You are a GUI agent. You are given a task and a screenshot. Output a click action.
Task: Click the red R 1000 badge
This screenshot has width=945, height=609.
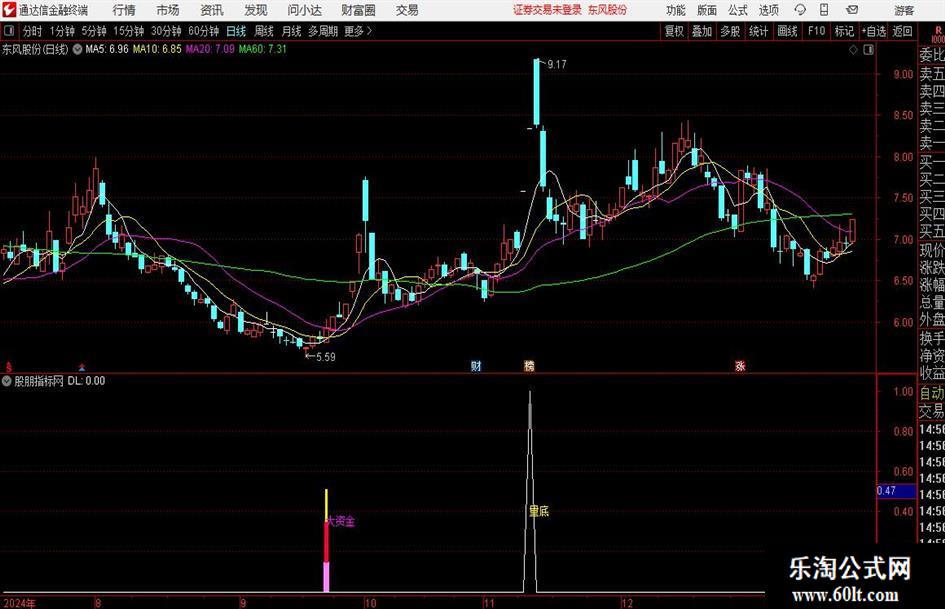point(938,34)
